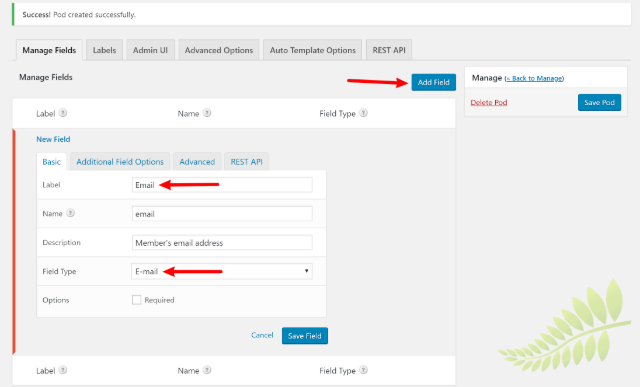The width and height of the screenshot is (640, 387).
Task: Open the Manage Fields tab
Action: (x=49, y=50)
